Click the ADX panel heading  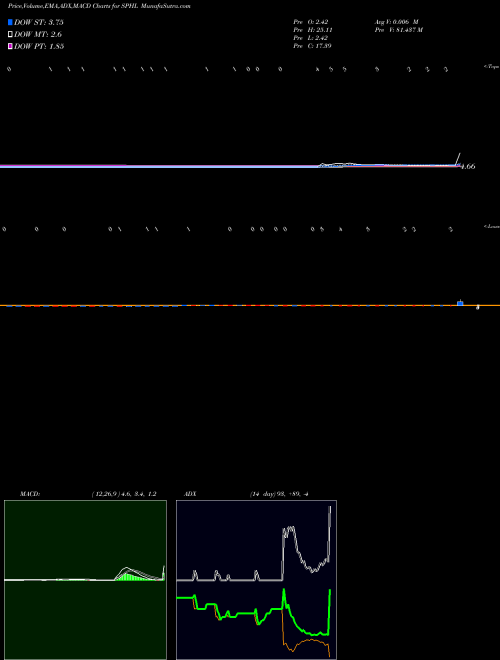coord(190,494)
